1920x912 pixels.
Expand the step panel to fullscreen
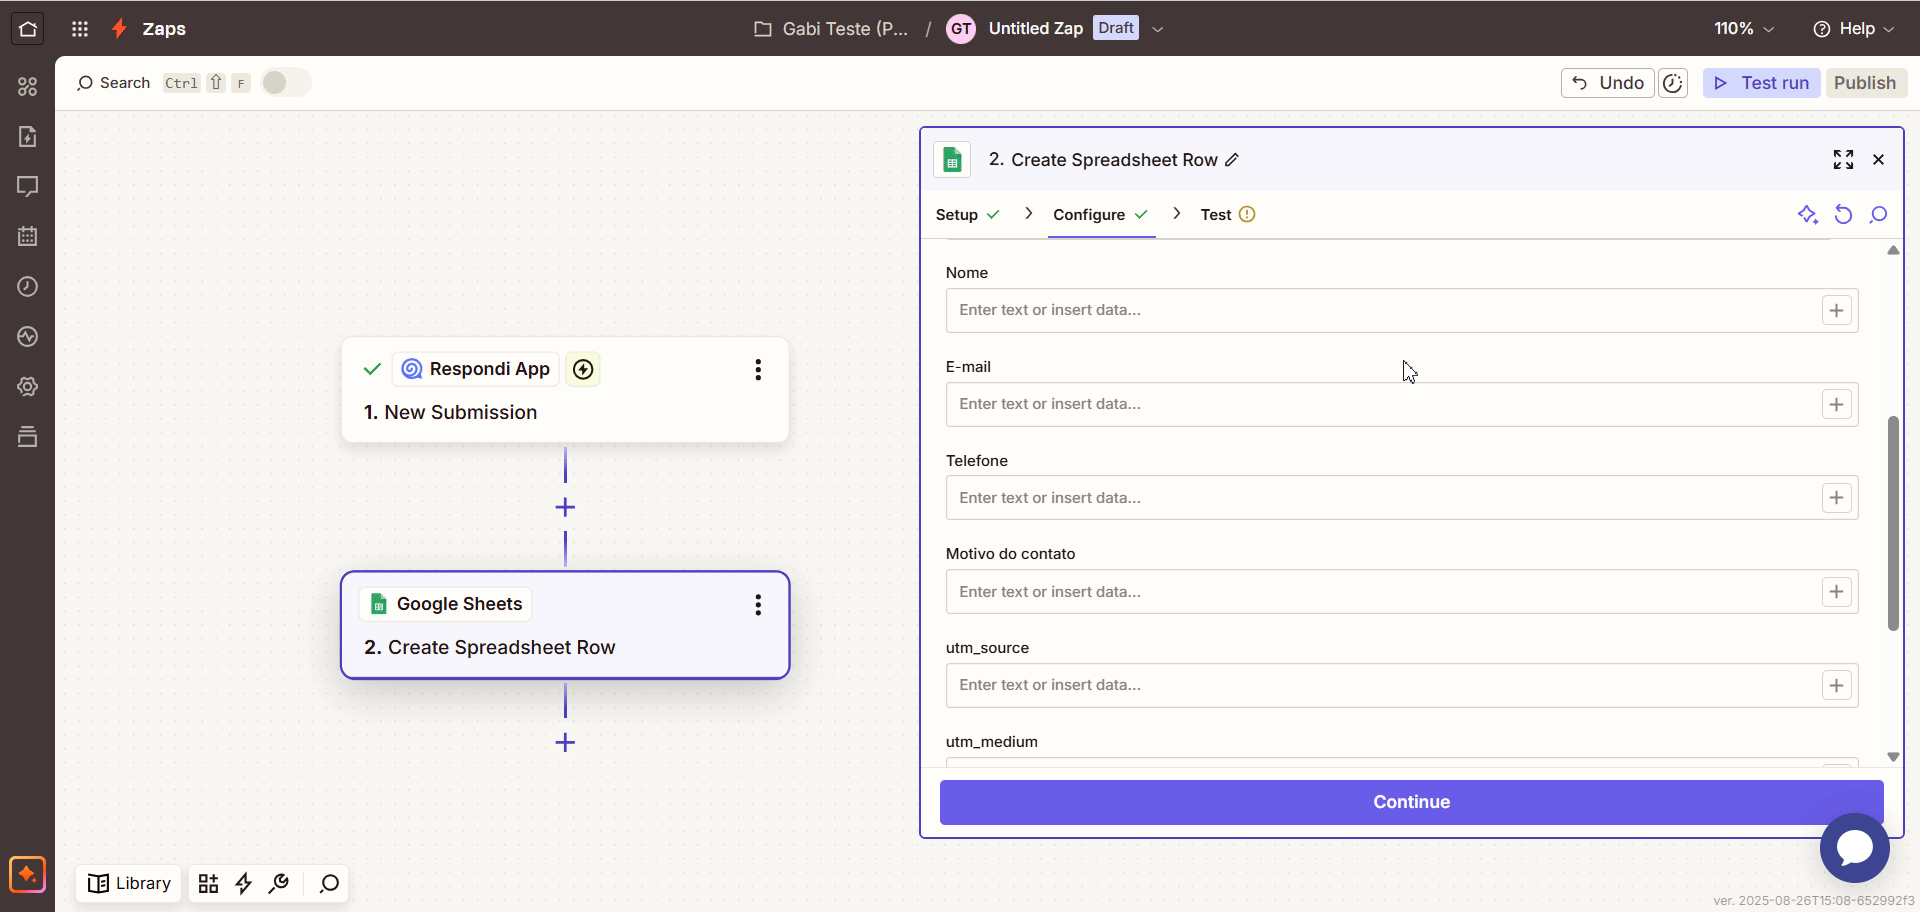point(1843,160)
